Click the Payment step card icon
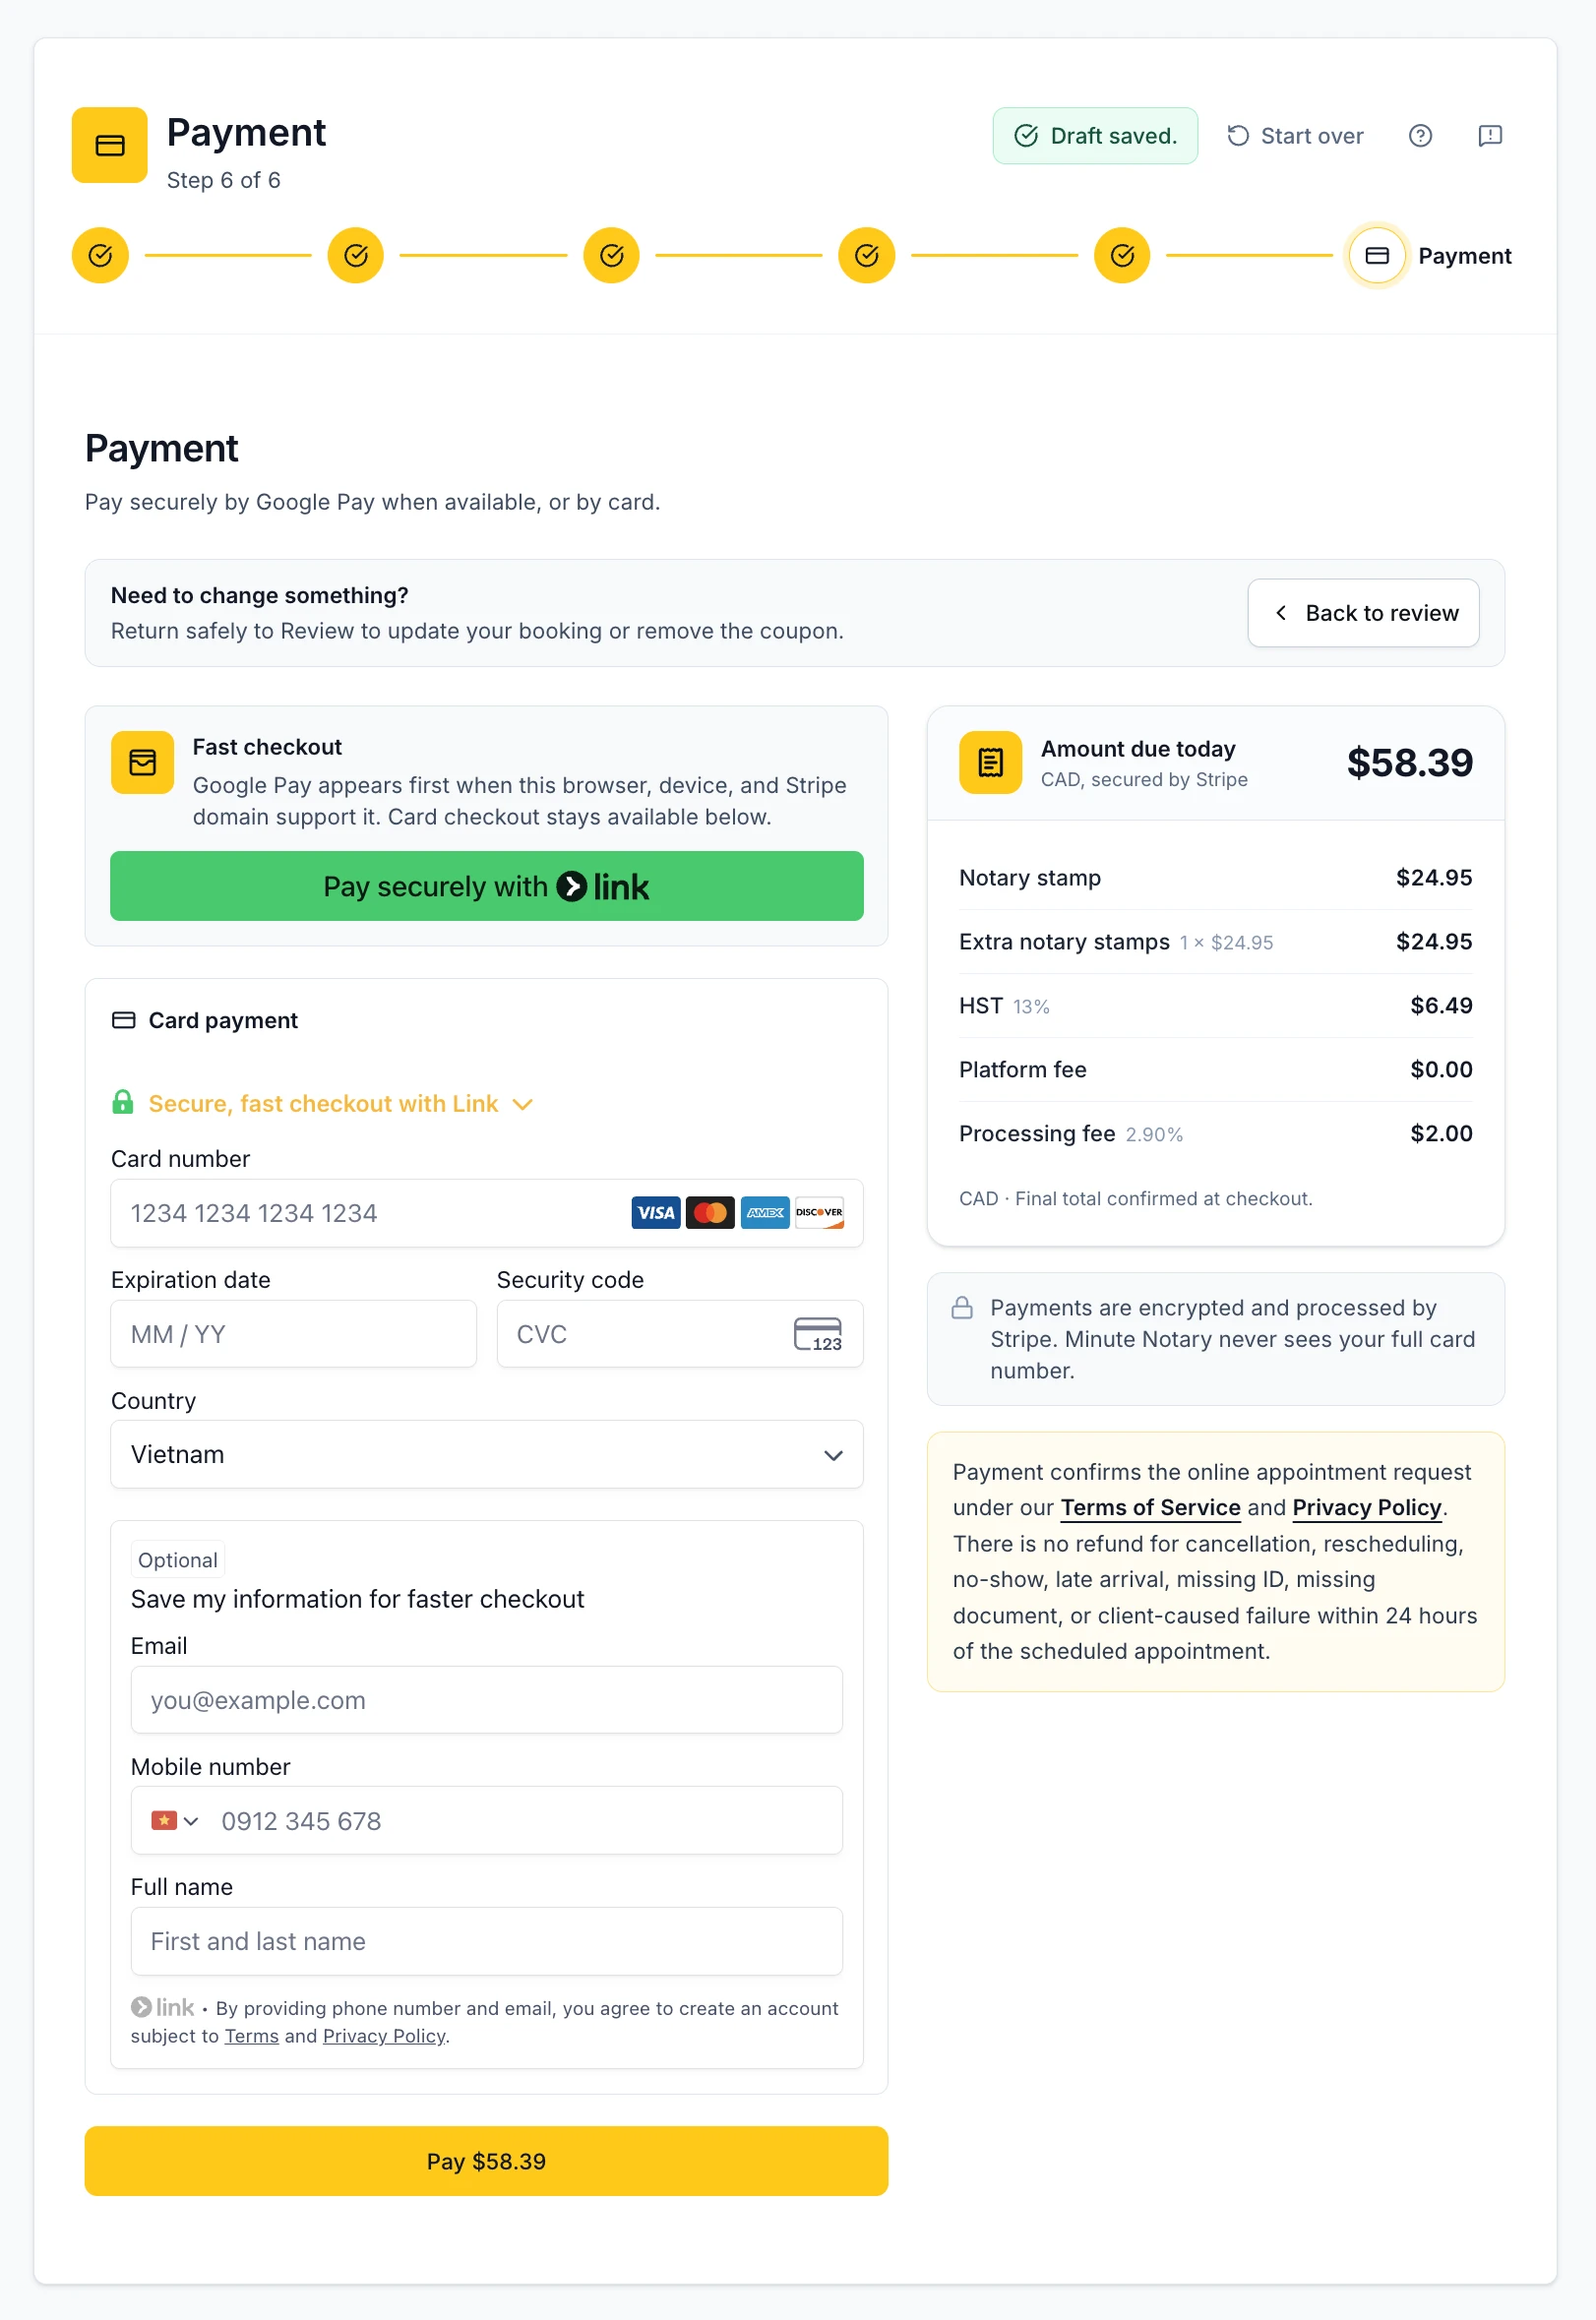Image resolution: width=1596 pixels, height=2320 pixels. click(x=1377, y=256)
